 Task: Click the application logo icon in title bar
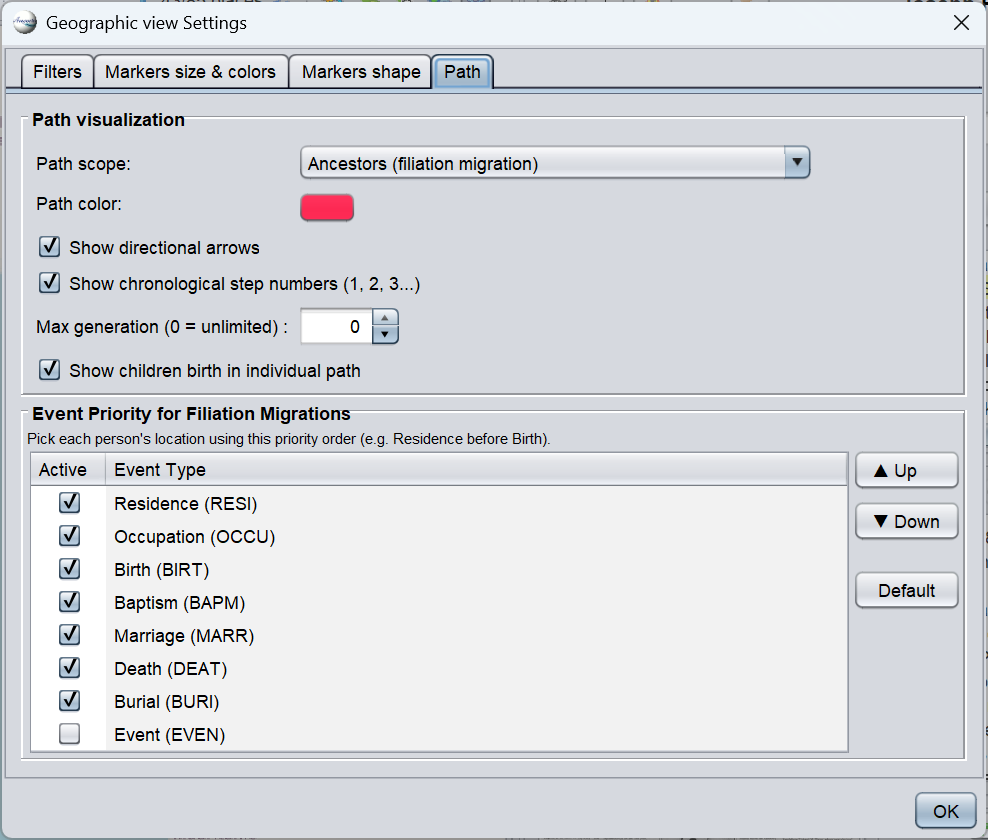tap(25, 23)
